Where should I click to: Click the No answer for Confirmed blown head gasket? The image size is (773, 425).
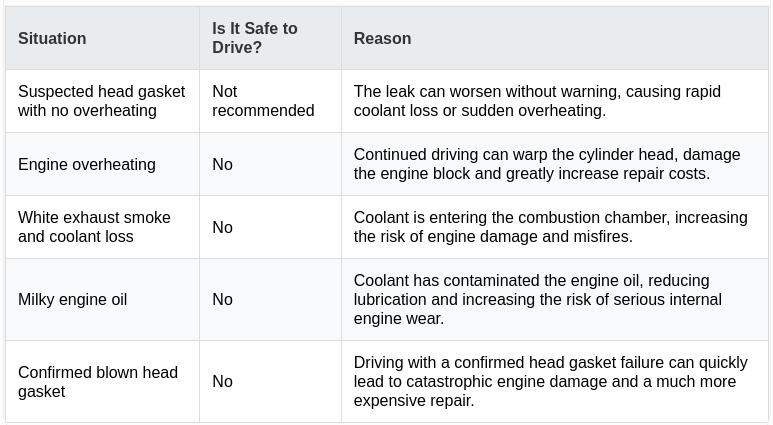[222, 381]
